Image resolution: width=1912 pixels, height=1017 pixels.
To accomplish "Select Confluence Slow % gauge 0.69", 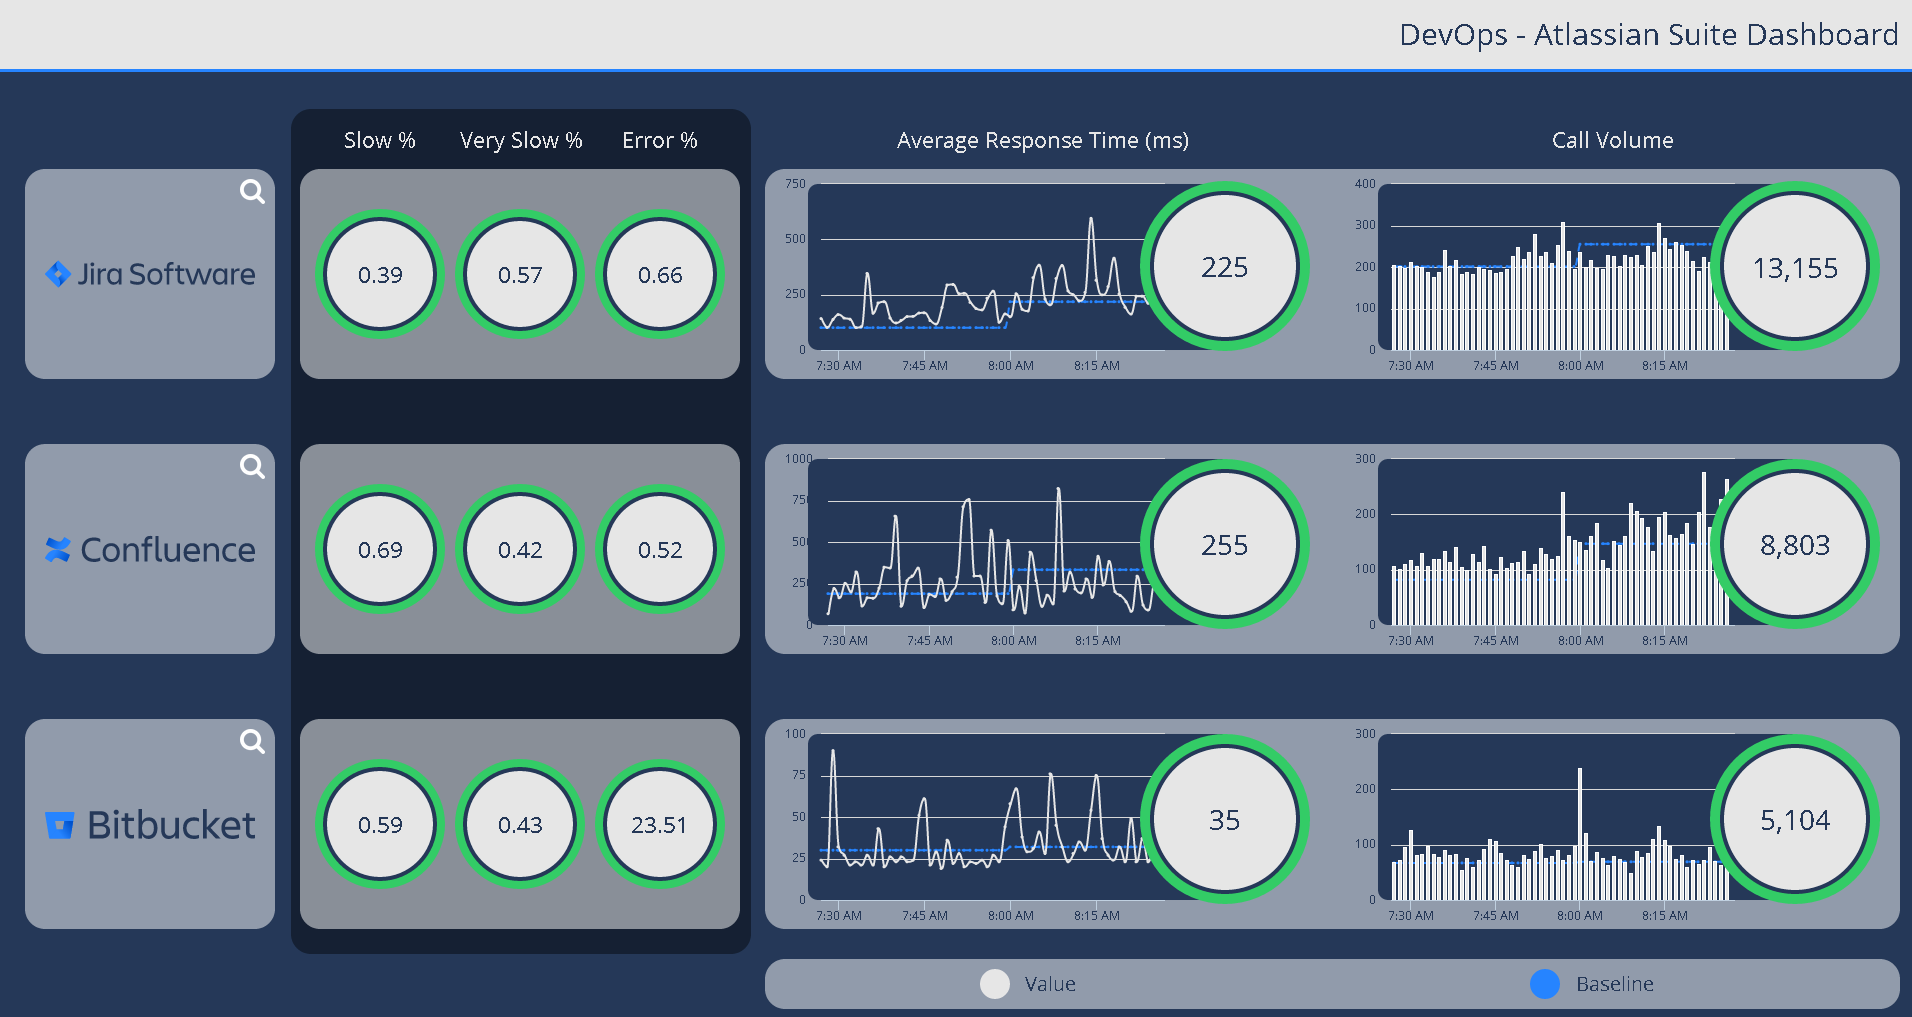I will tap(380, 549).
